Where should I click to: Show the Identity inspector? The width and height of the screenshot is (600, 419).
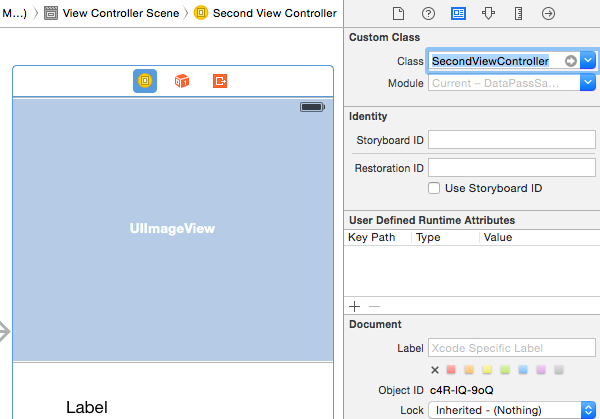tap(458, 14)
